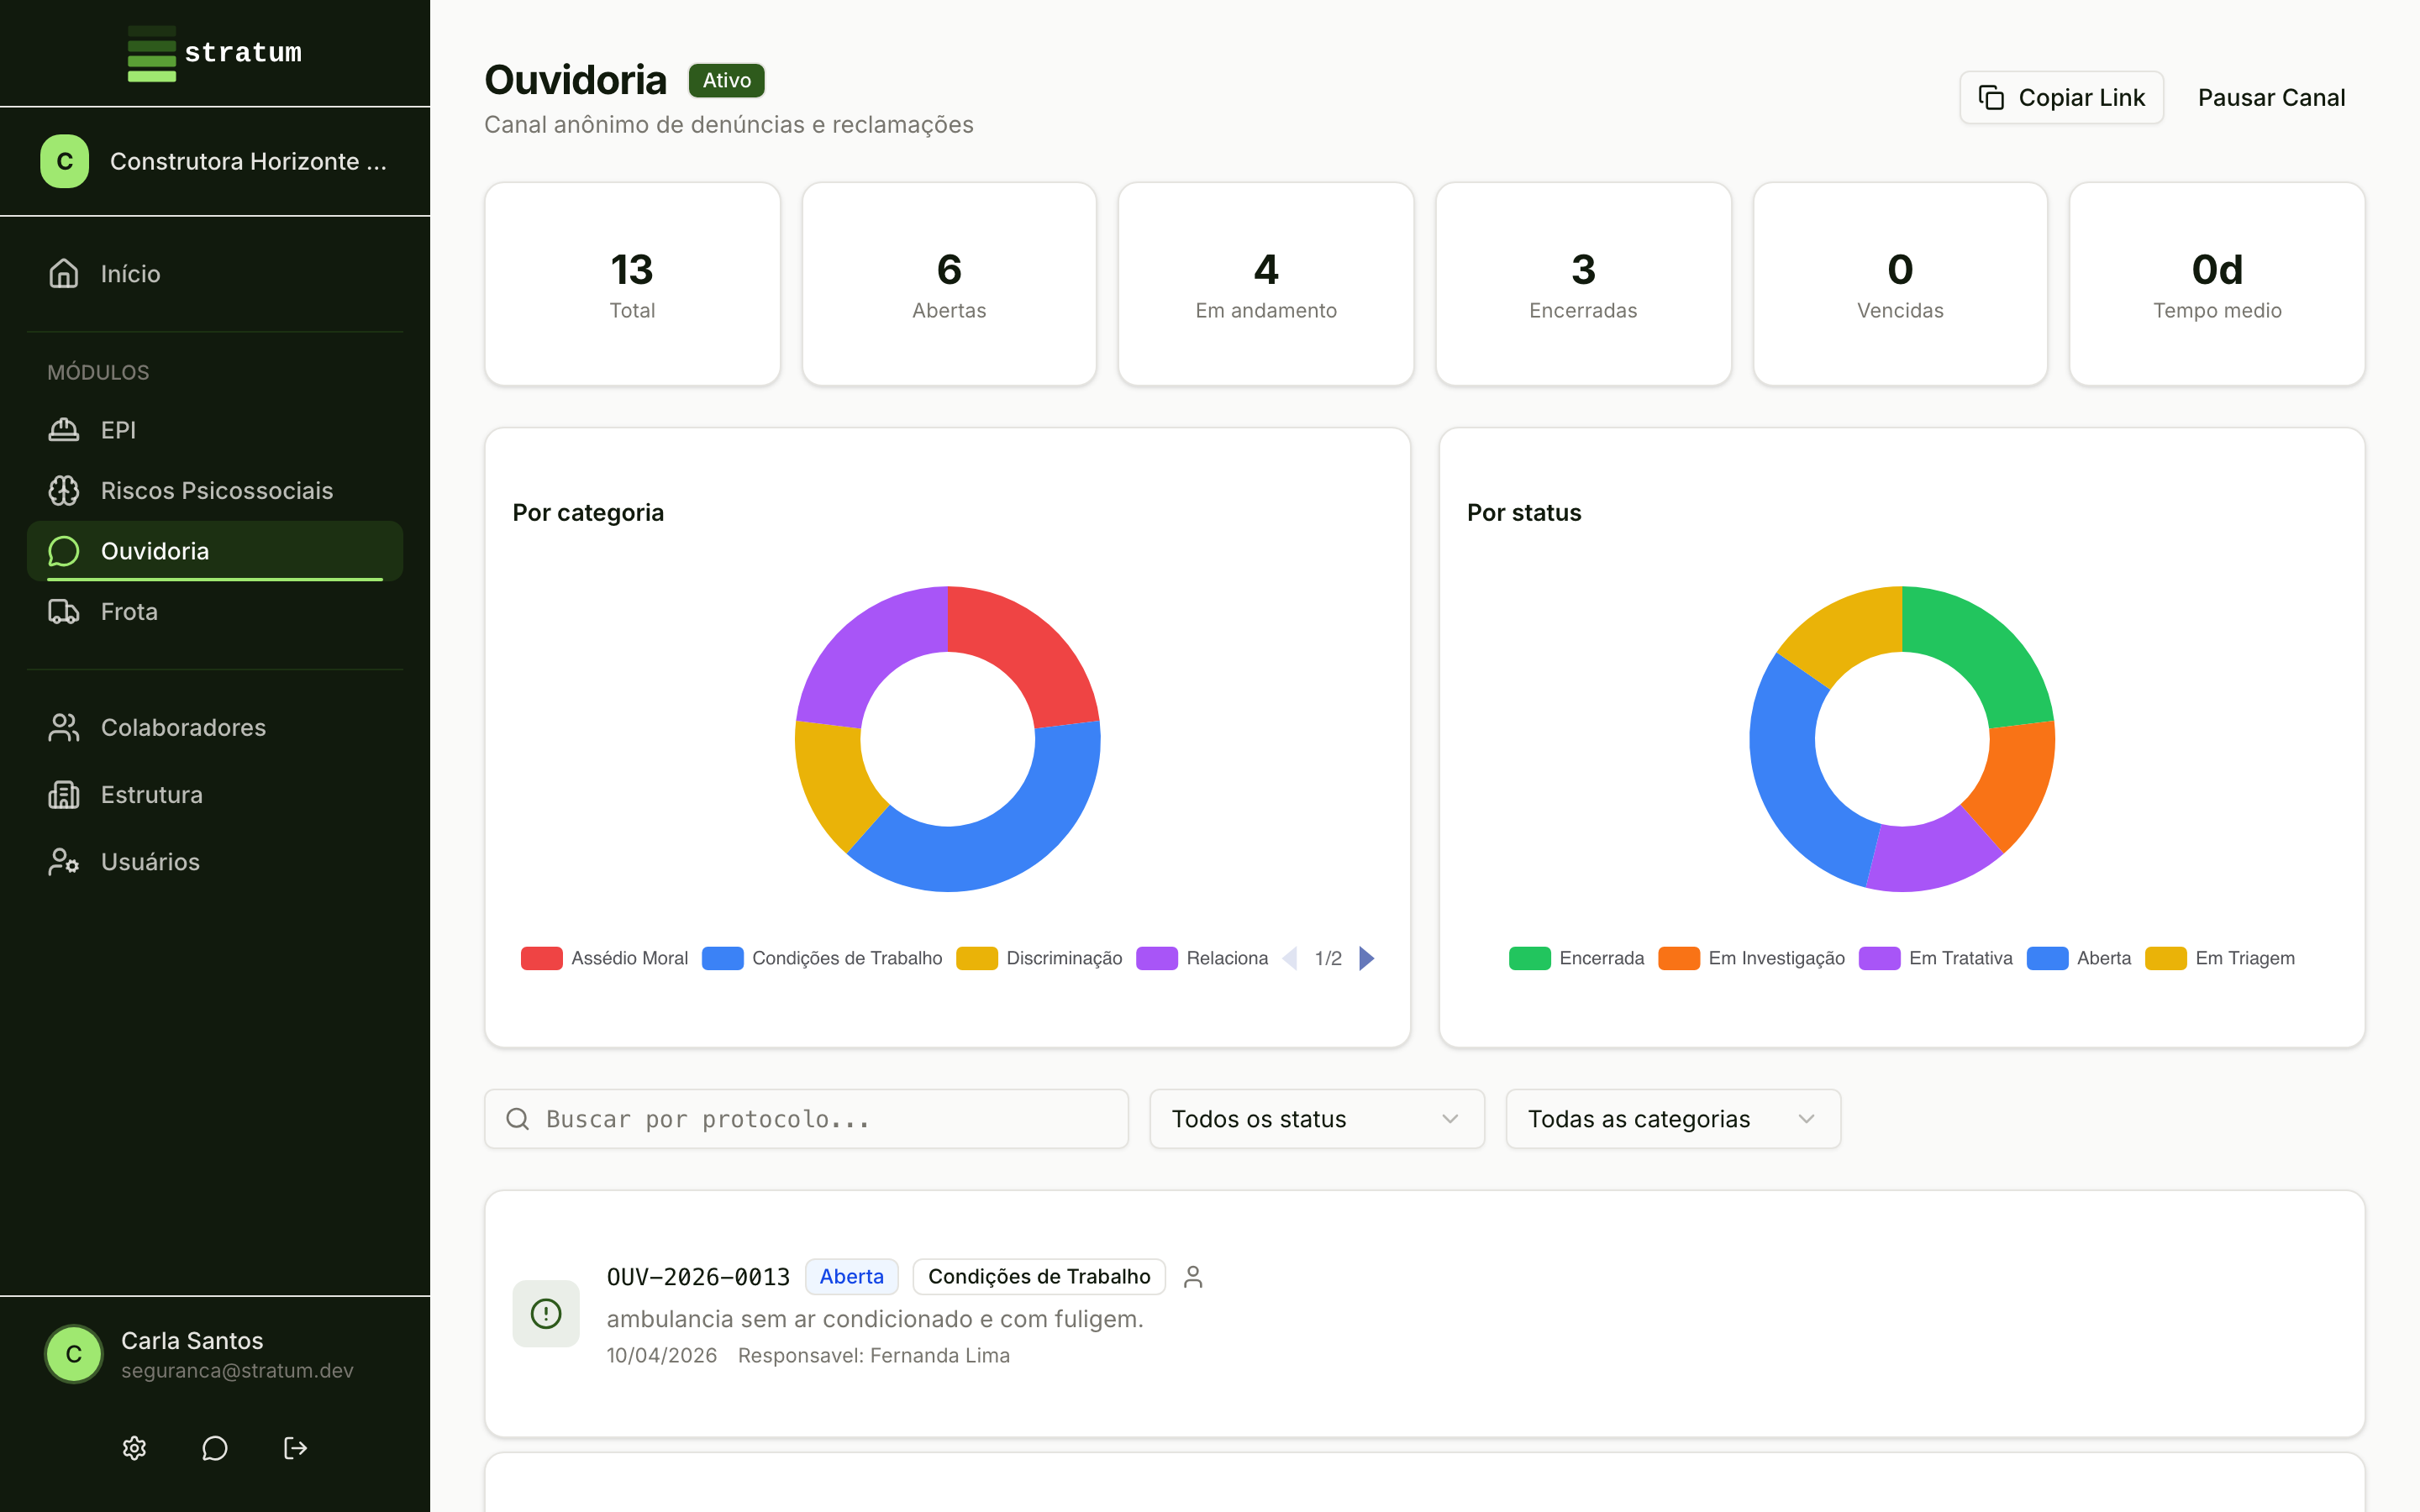Click the Por status donut chart
2420x1512 pixels.
pos(1902,739)
